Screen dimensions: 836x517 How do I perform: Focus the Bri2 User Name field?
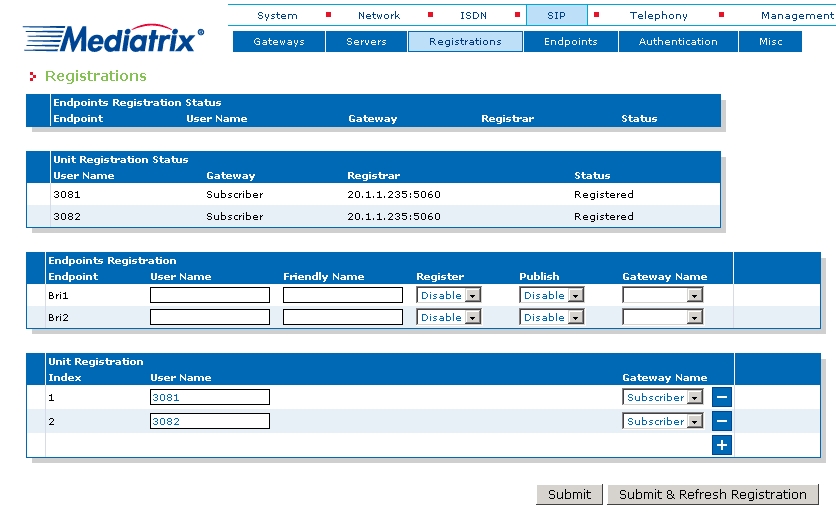tap(210, 317)
